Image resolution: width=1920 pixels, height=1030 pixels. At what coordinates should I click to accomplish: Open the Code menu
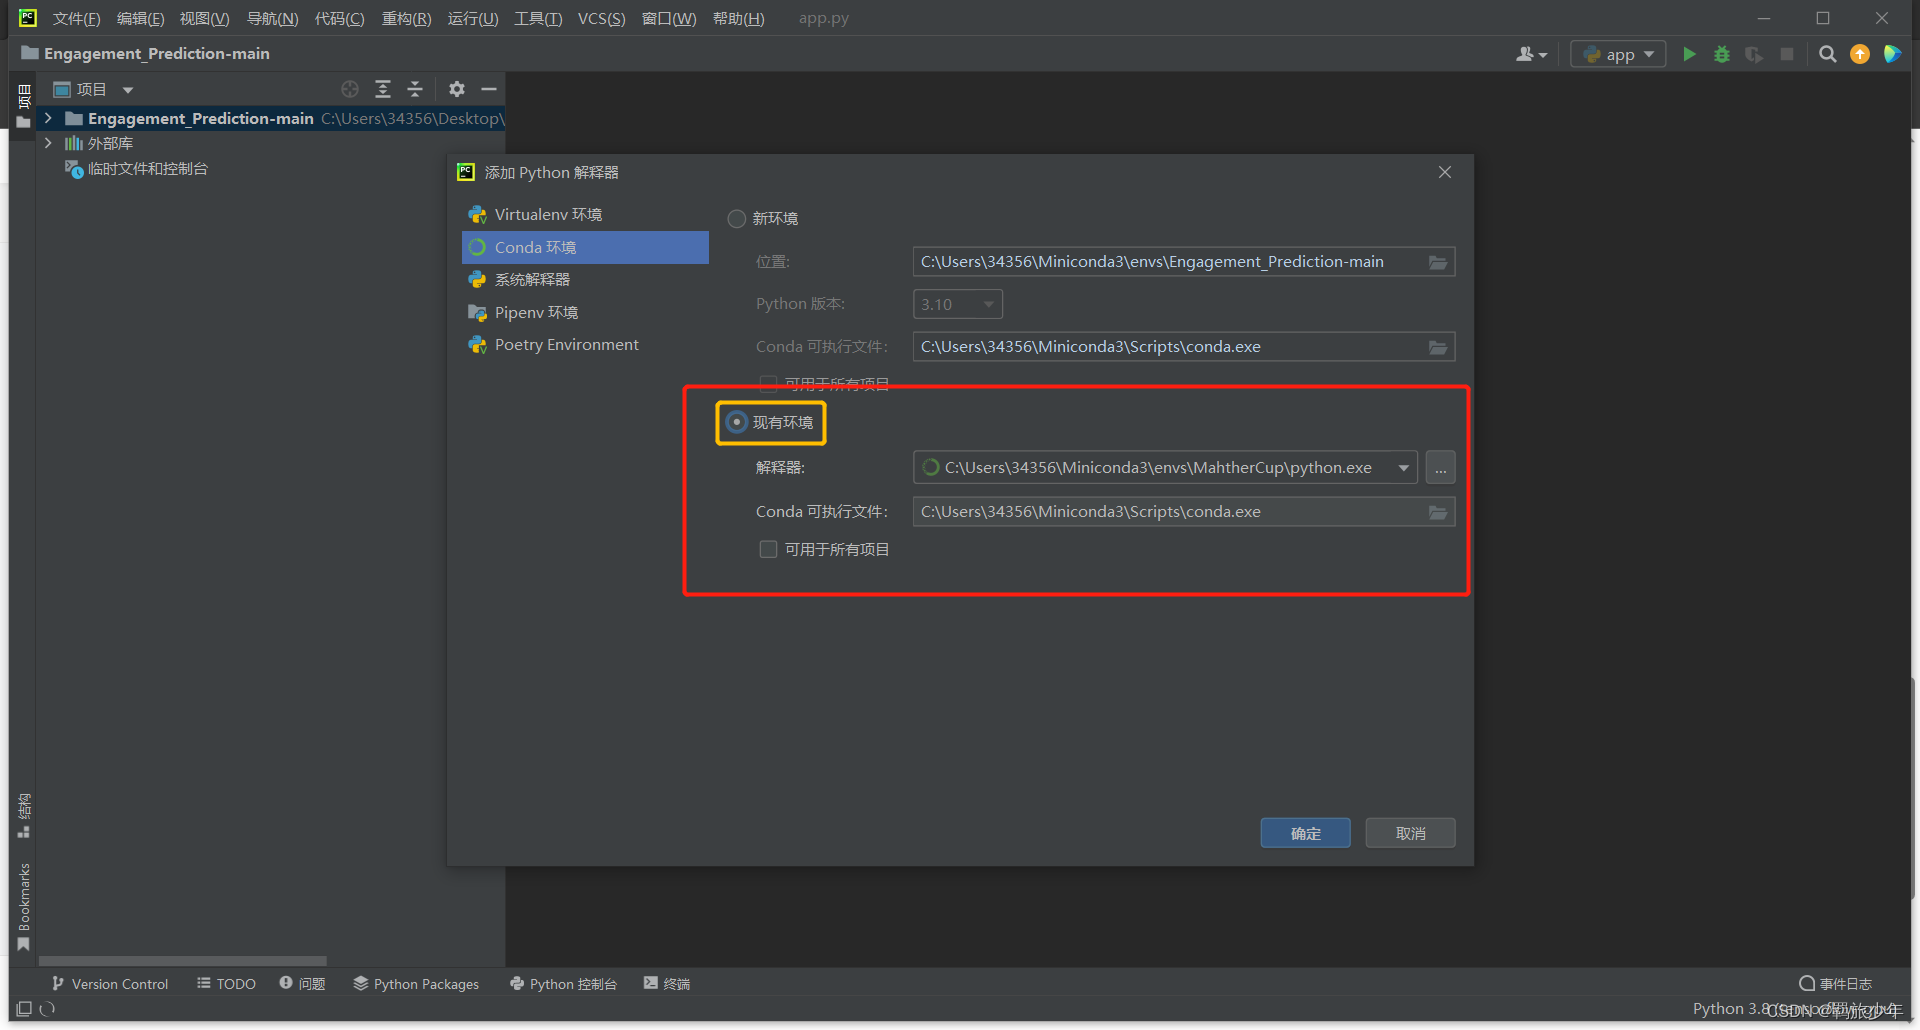point(339,19)
